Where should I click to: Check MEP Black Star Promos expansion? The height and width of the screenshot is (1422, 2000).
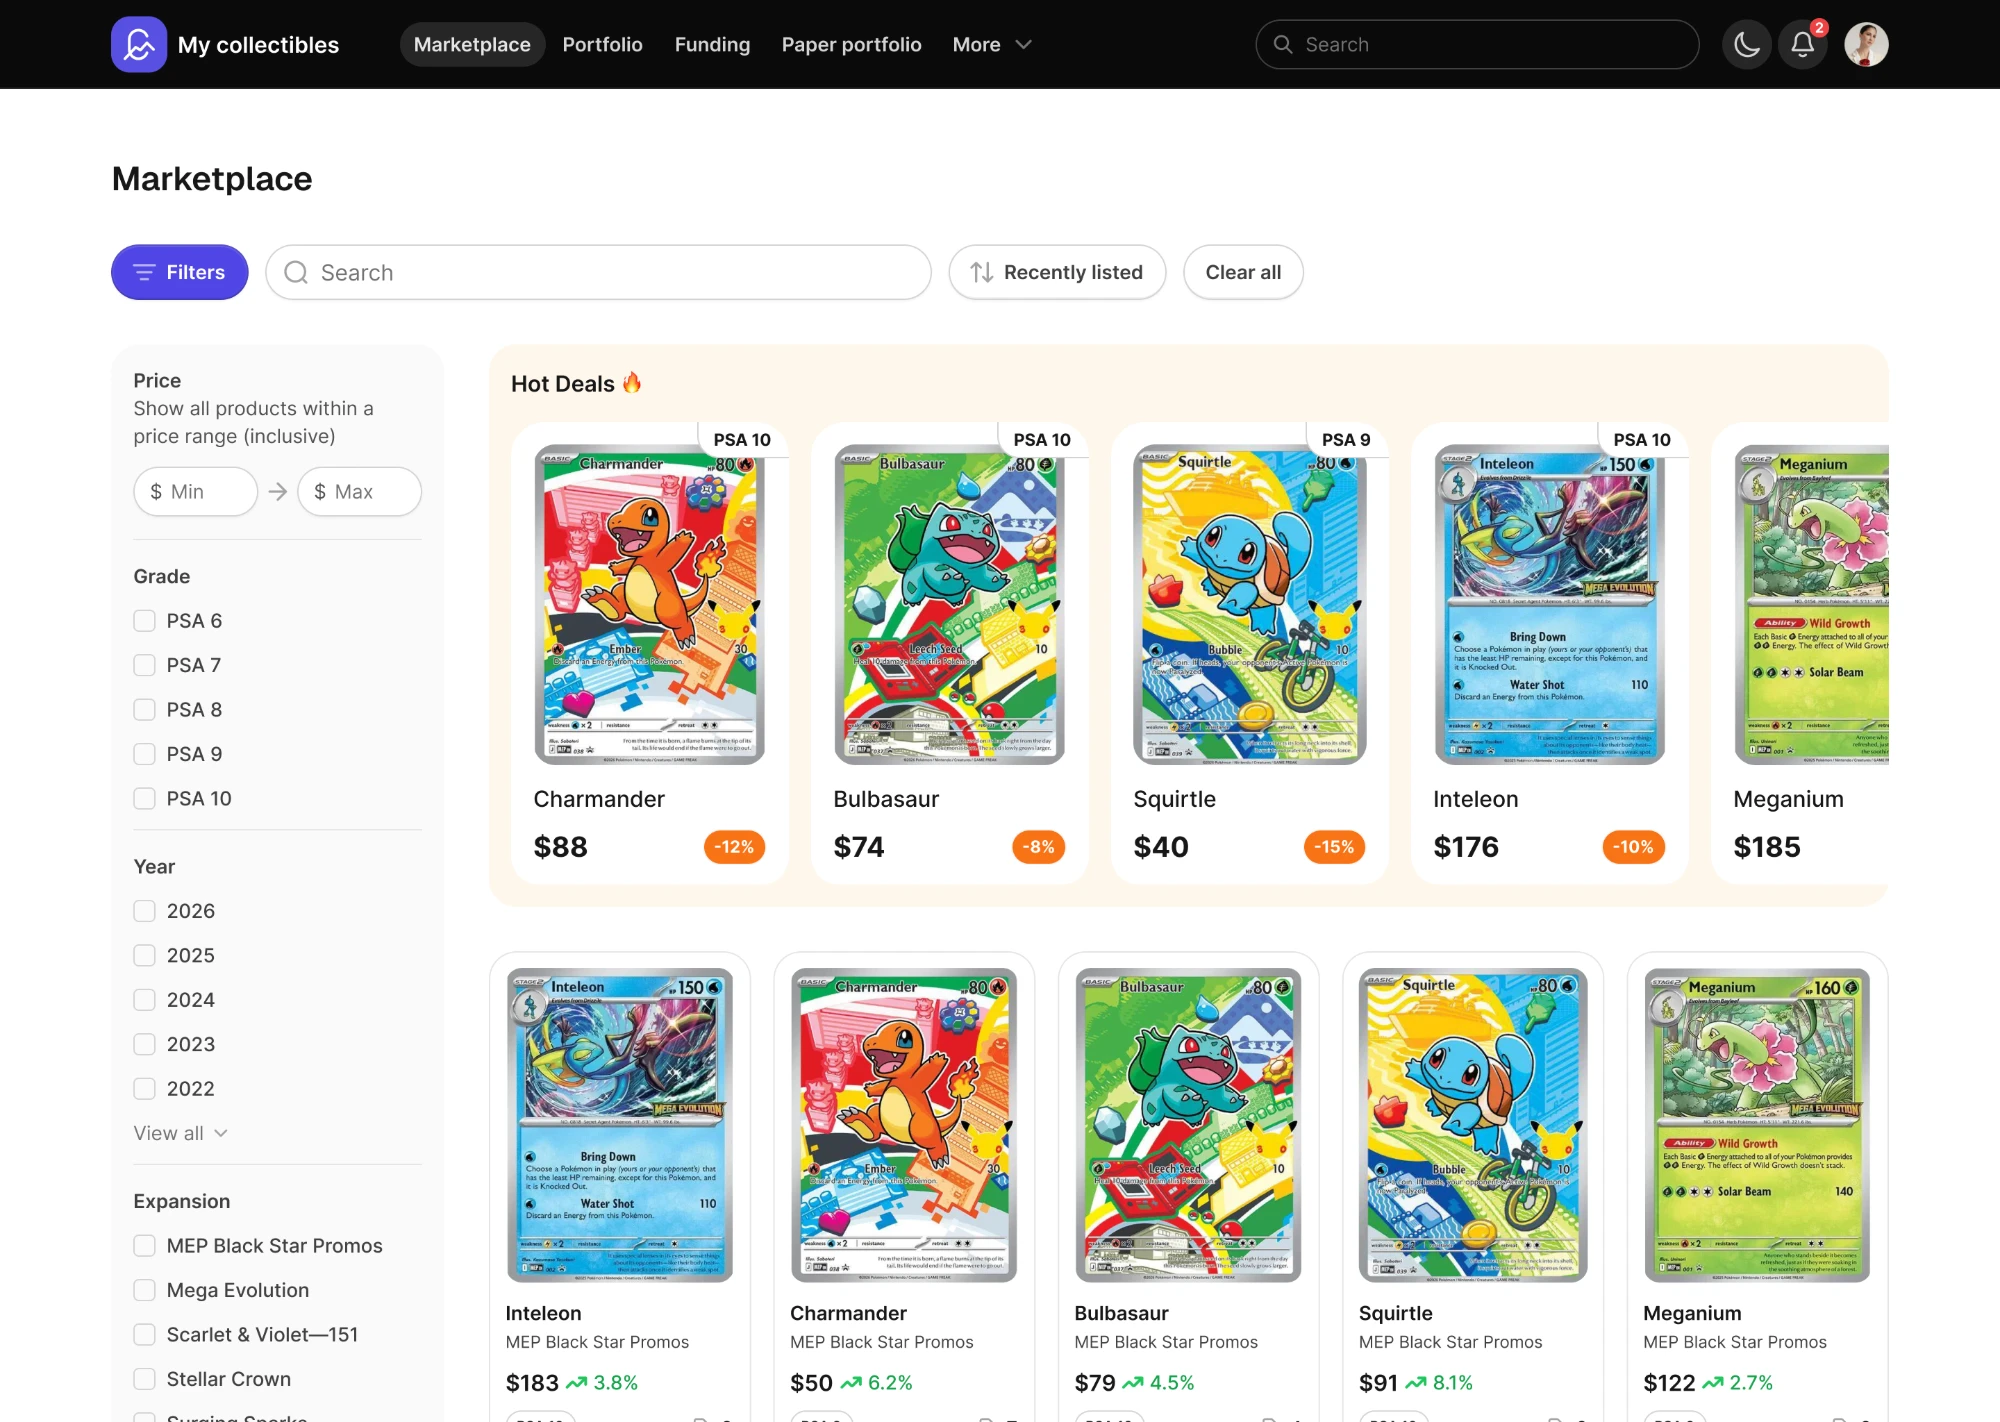(145, 1246)
